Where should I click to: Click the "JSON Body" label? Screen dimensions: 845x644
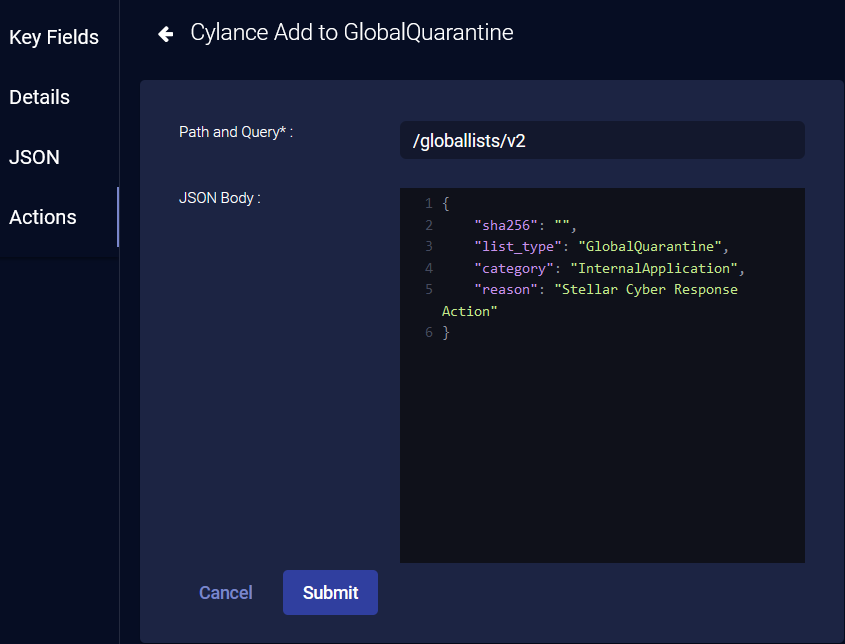[x=219, y=198]
